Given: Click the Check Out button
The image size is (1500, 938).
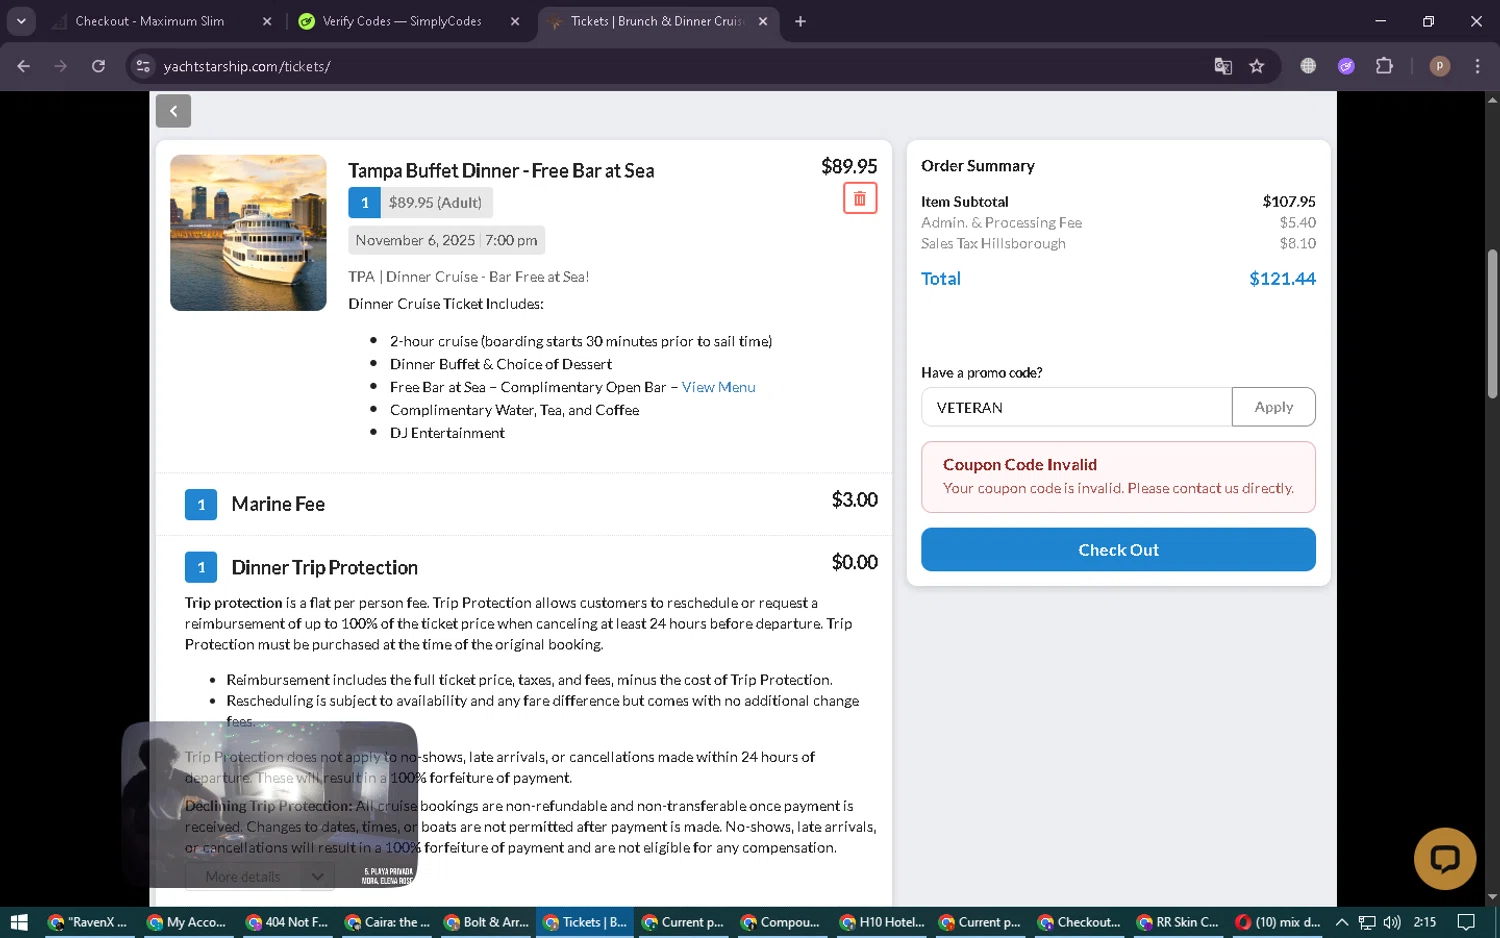Looking at the screenshot, I should 1118,550.
